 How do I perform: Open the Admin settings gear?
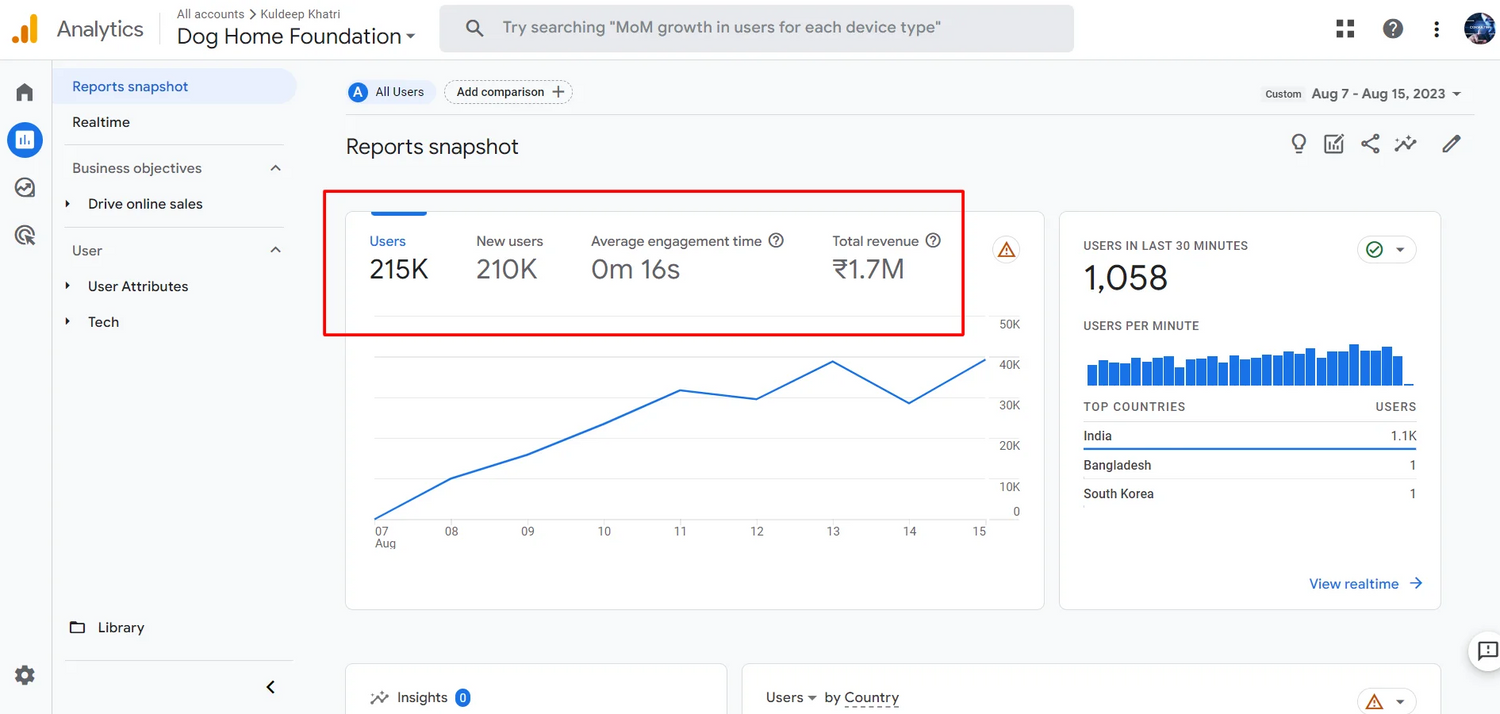pyautogui.click(x=25, y=675)
